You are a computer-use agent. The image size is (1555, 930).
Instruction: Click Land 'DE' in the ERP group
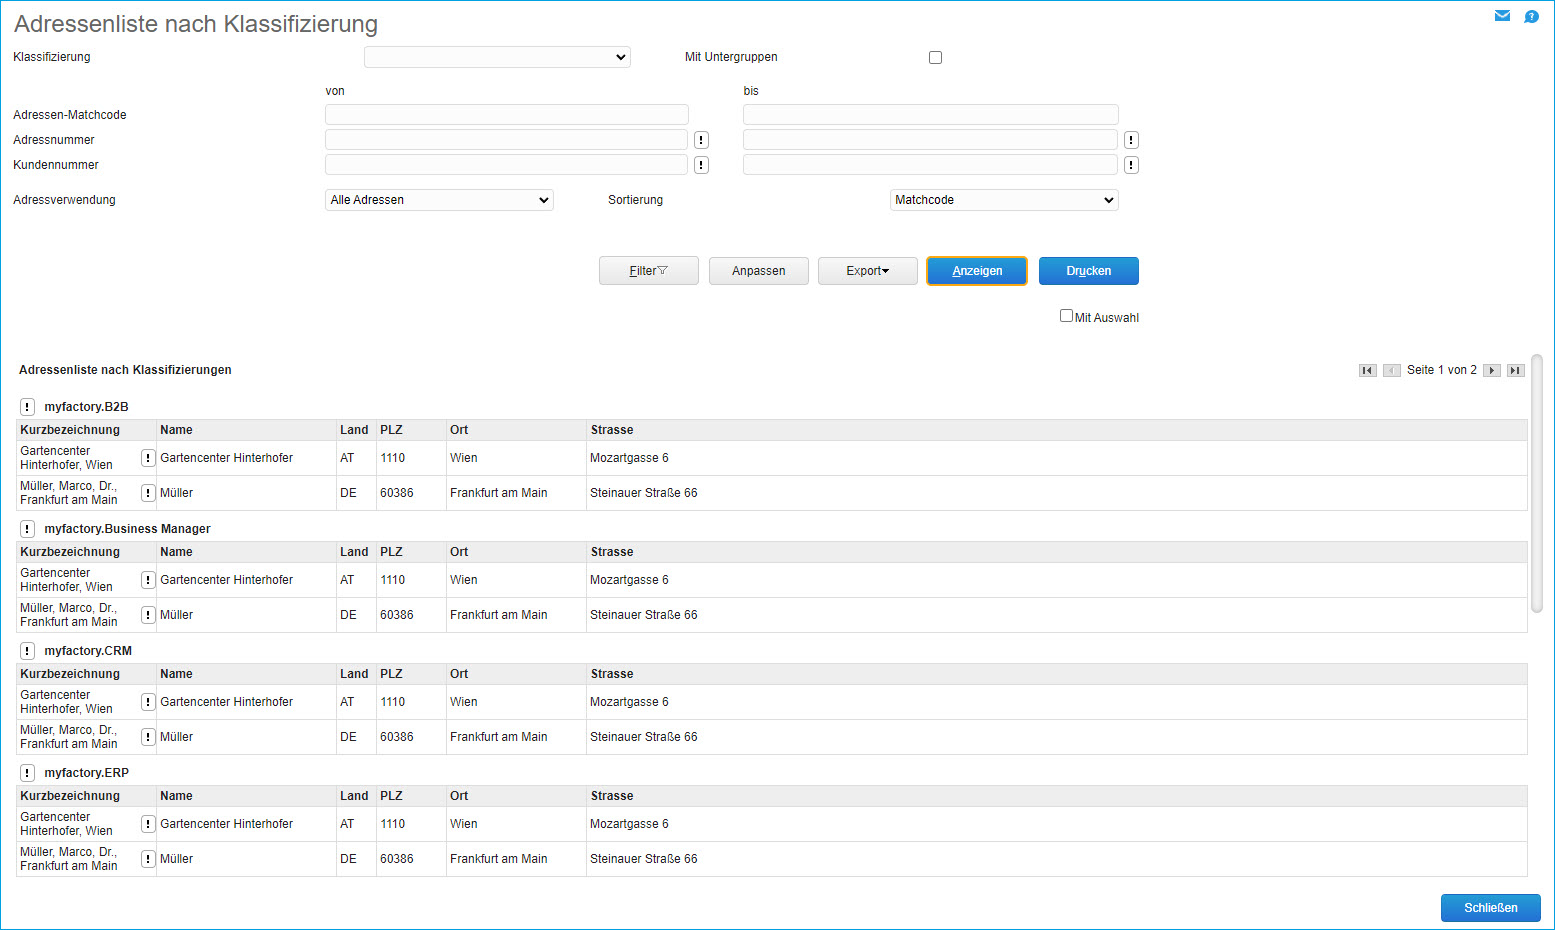tap(348, 859)
